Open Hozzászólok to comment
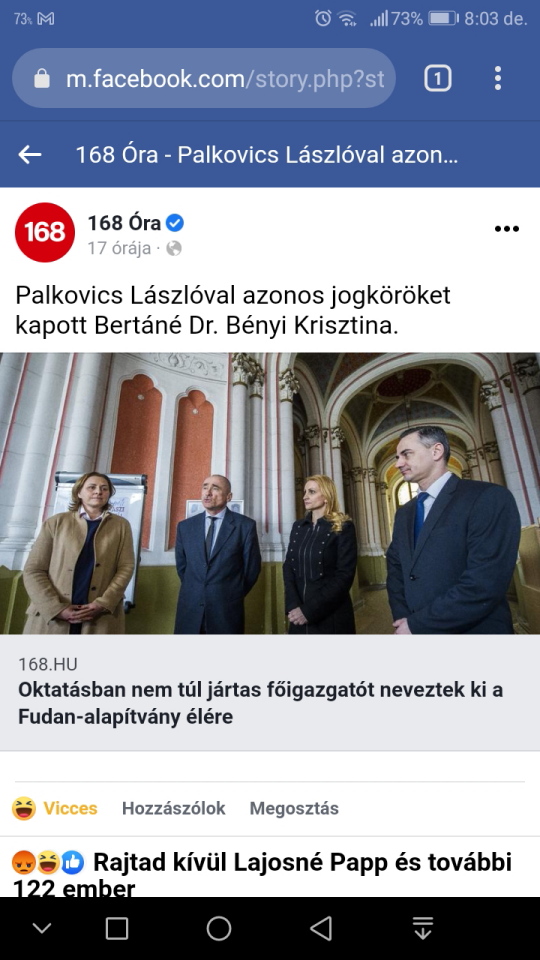Viewport: 540px width, 960px height. (173, 808)
